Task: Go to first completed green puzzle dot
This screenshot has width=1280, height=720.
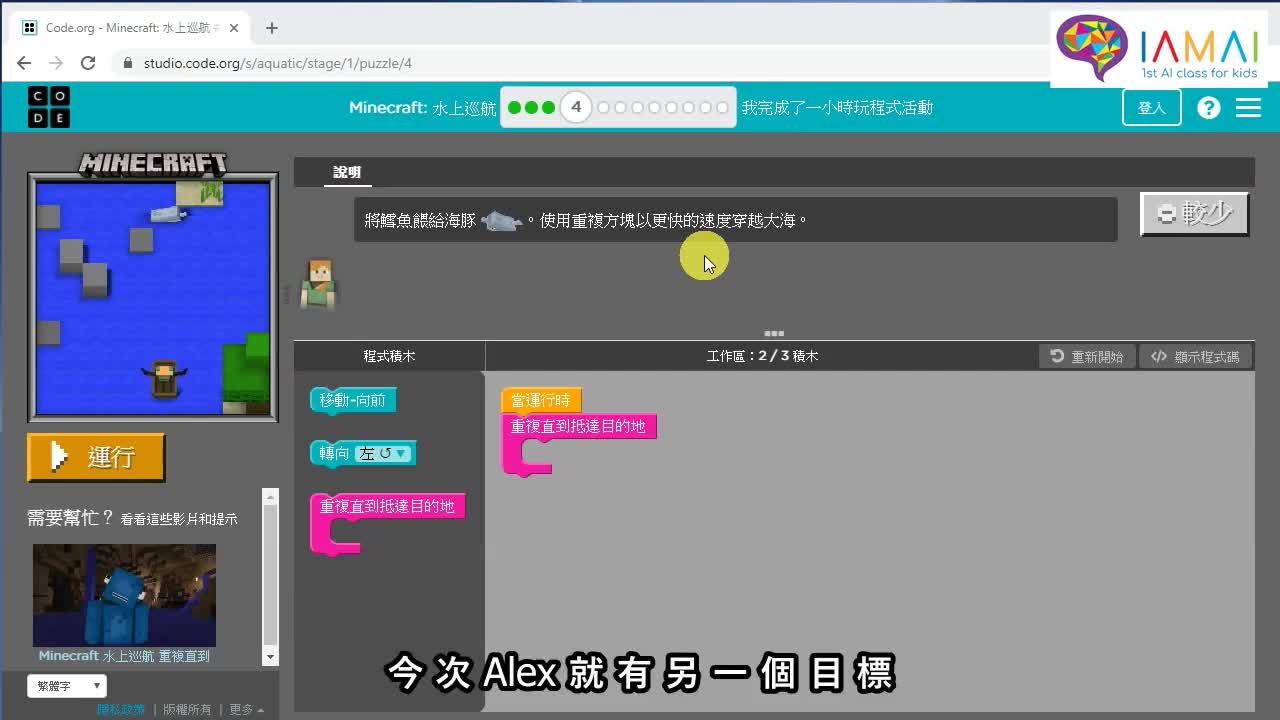Action: [514, 108]
